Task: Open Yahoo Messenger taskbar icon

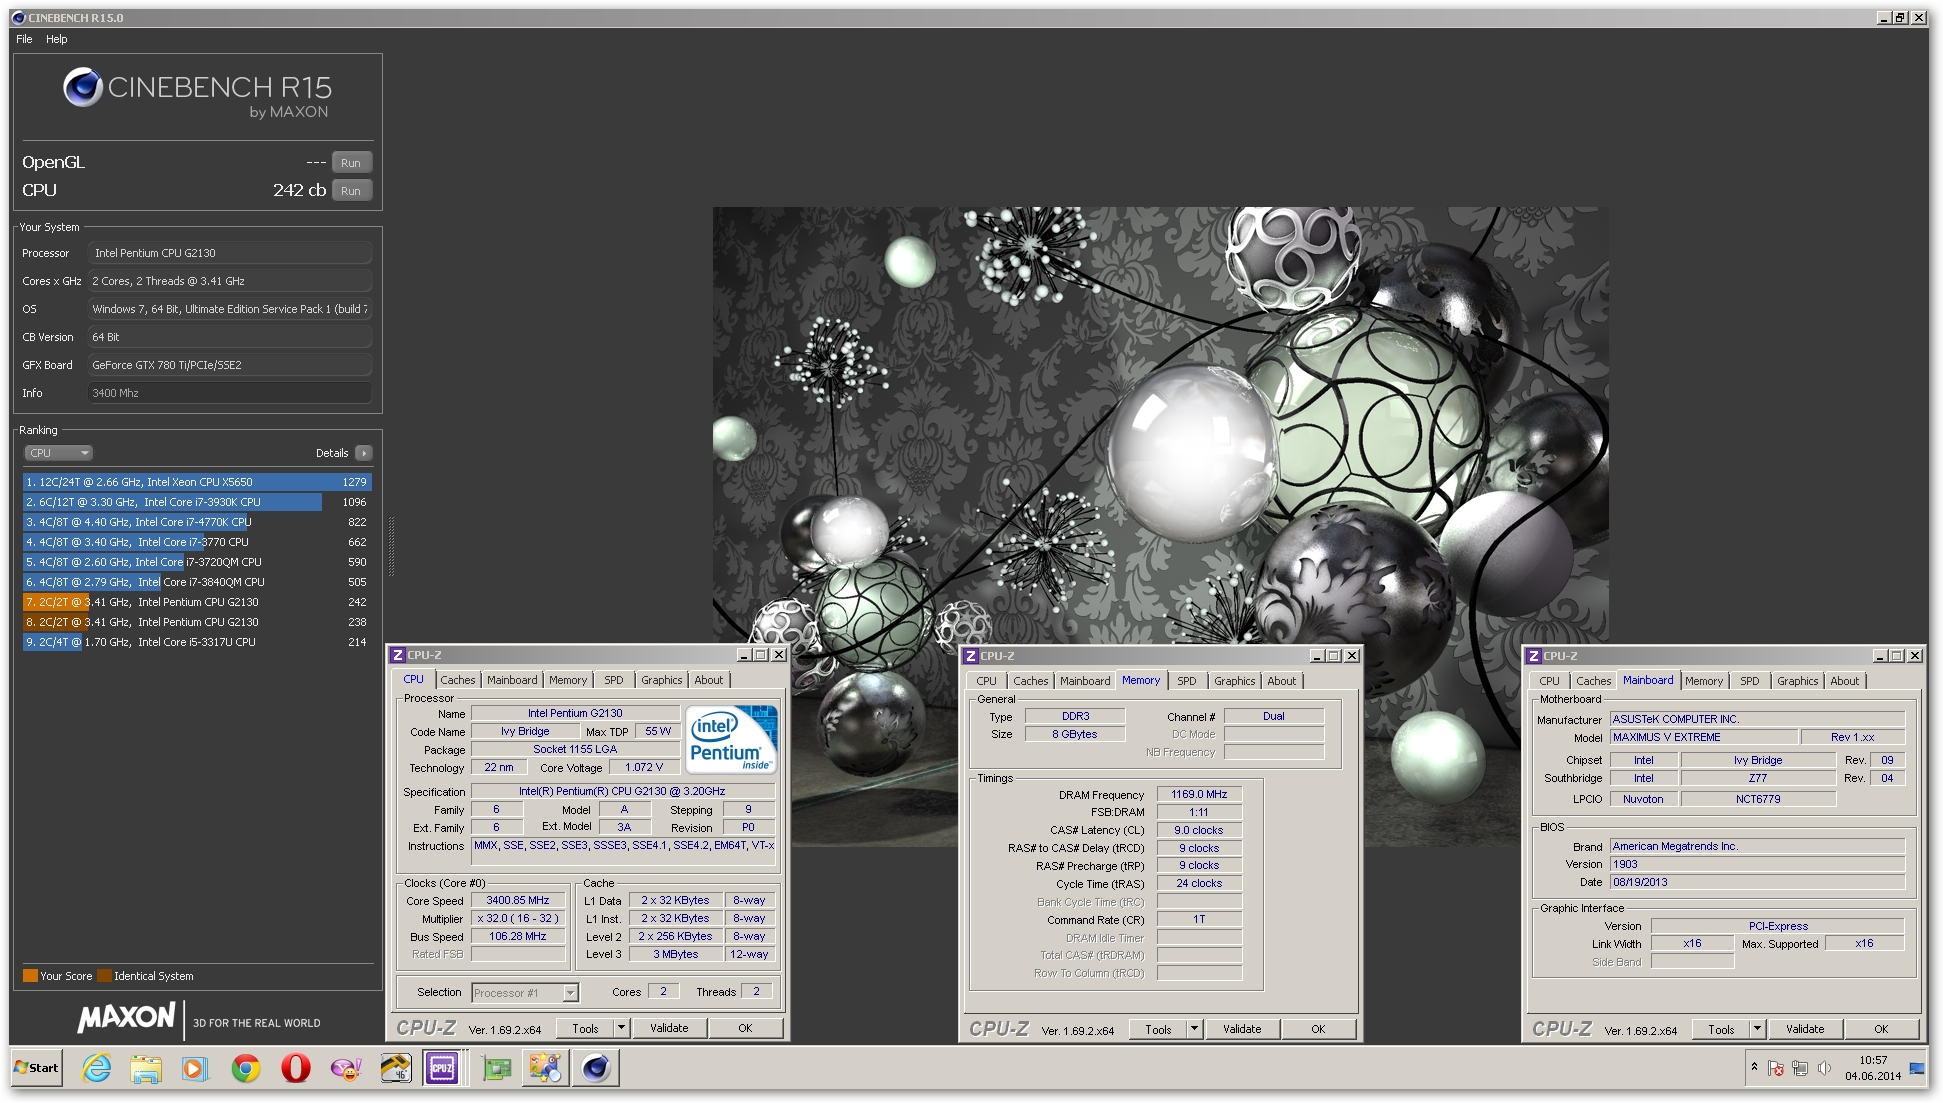Action: tap(345, 1068)
